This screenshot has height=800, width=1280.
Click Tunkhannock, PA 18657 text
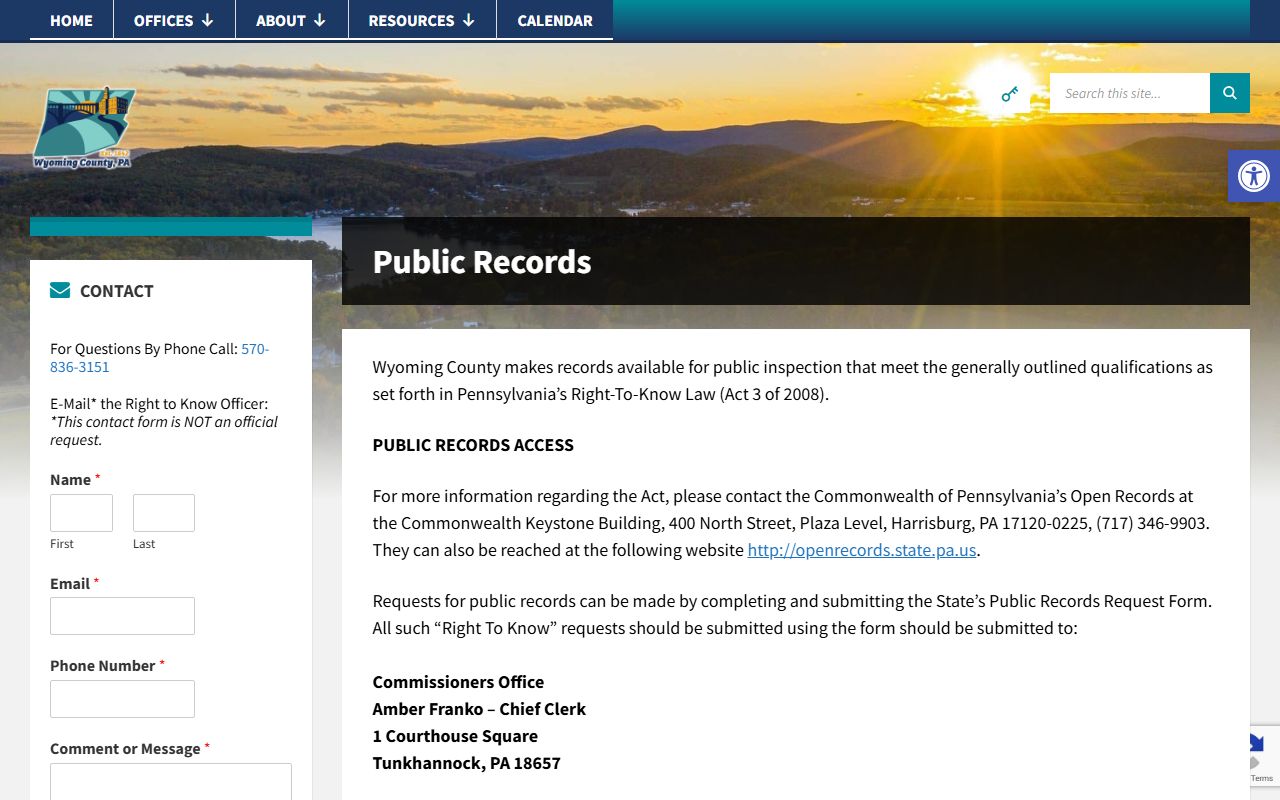pyautogui.click(x=466, y=763)
